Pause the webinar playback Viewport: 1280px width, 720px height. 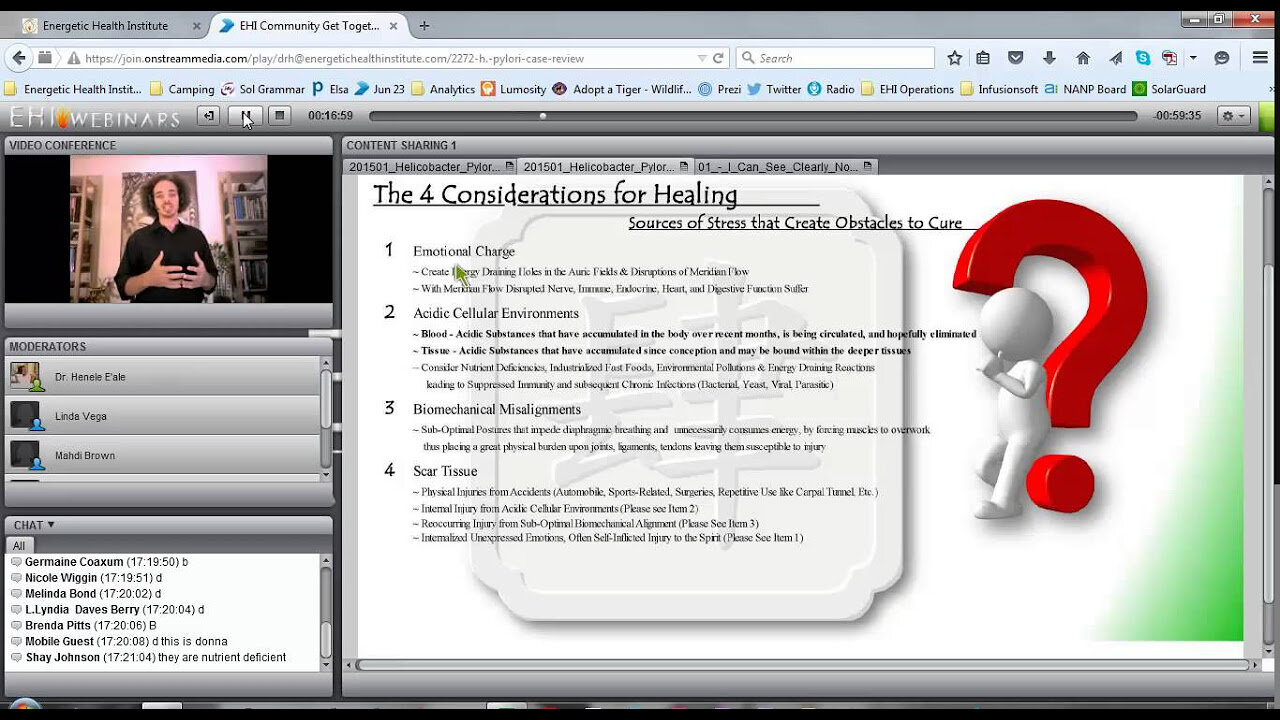click(245, 116)
